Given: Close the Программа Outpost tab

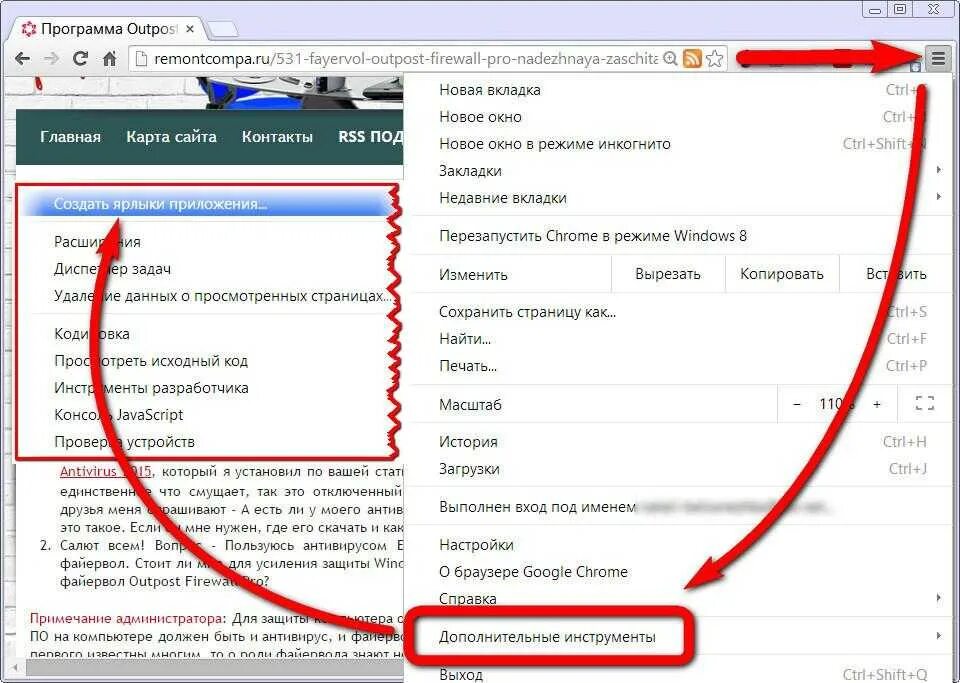Looking at the screenshot, I should [x=190, y=29].
